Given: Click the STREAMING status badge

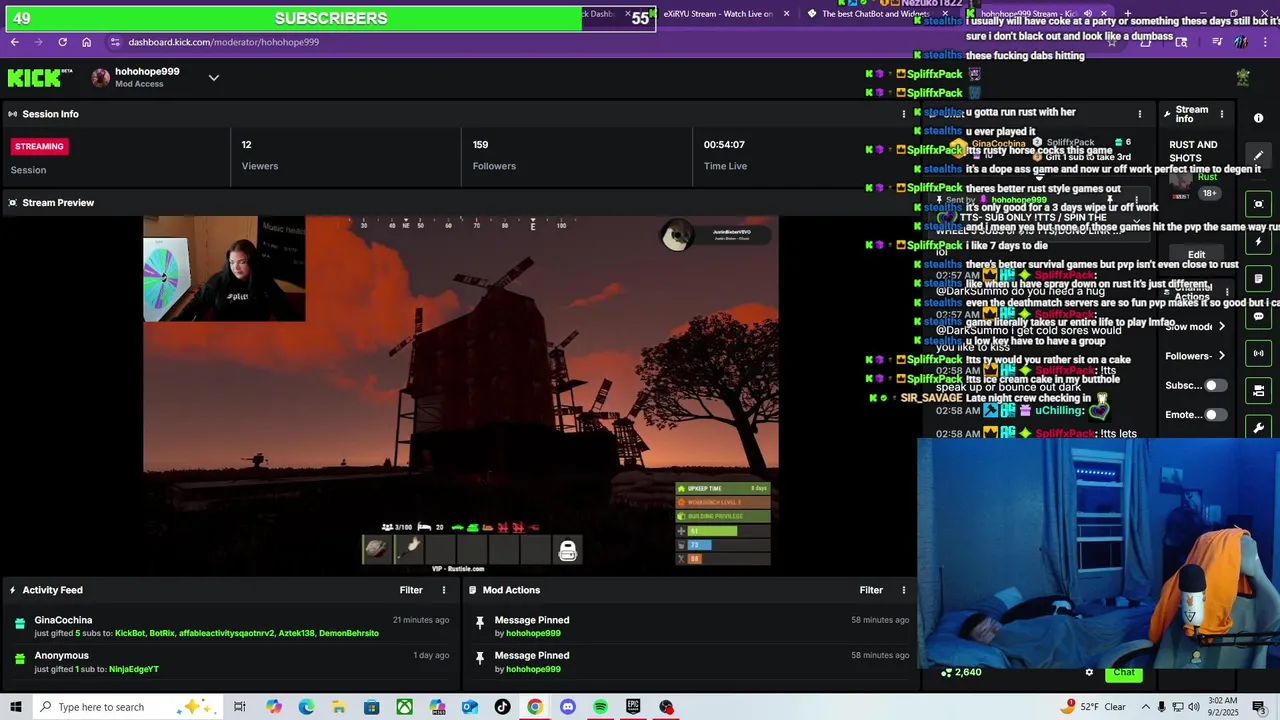Looking at the screenshot, I should pos(39,146).
